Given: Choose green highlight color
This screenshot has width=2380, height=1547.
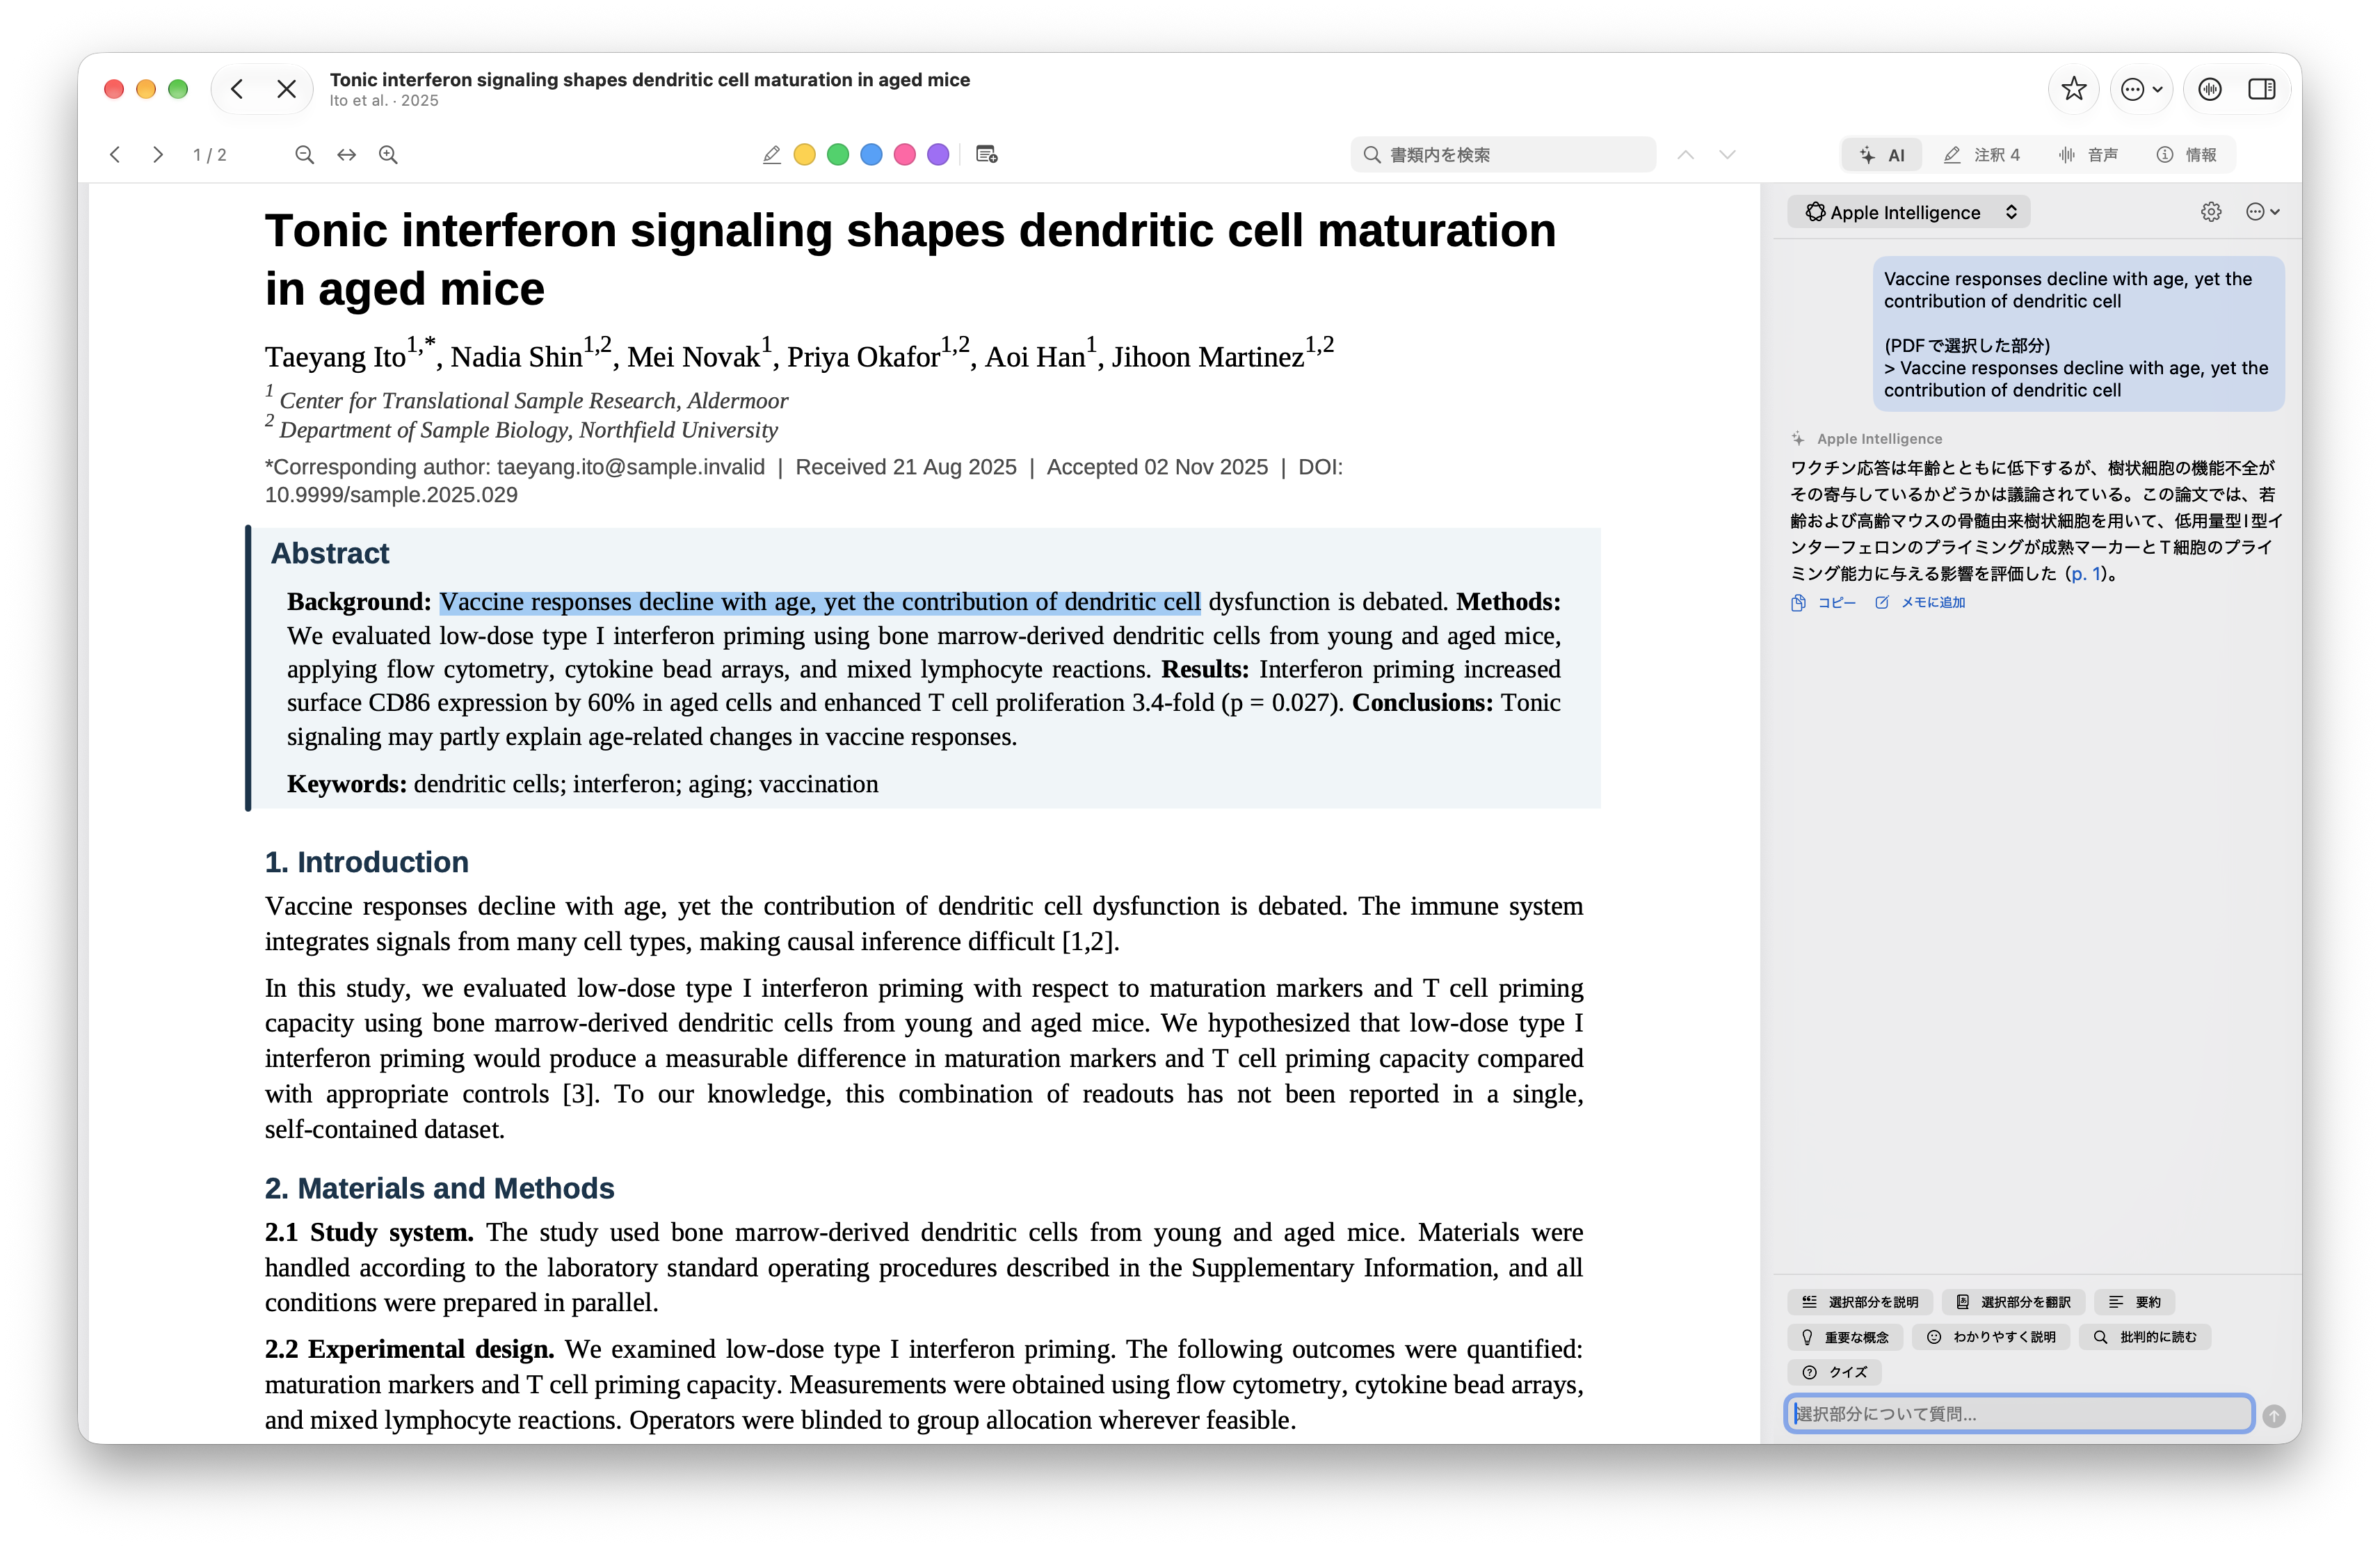Looking at the screenshot, I should coord(838,155).
